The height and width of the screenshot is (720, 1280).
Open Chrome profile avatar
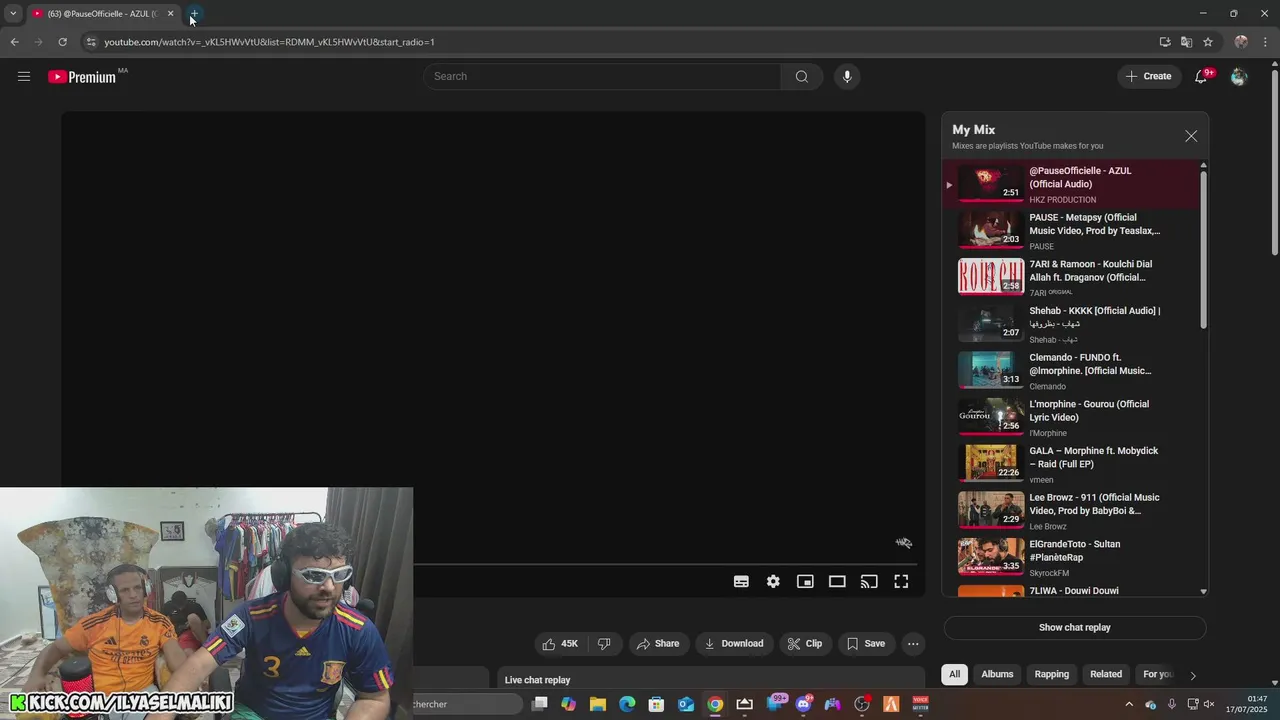pos(1241,42)
